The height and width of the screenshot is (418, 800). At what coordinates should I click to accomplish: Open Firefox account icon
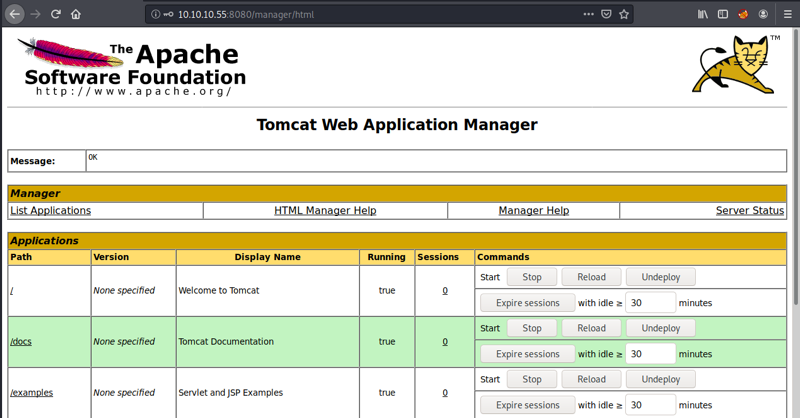click(763, 14)
